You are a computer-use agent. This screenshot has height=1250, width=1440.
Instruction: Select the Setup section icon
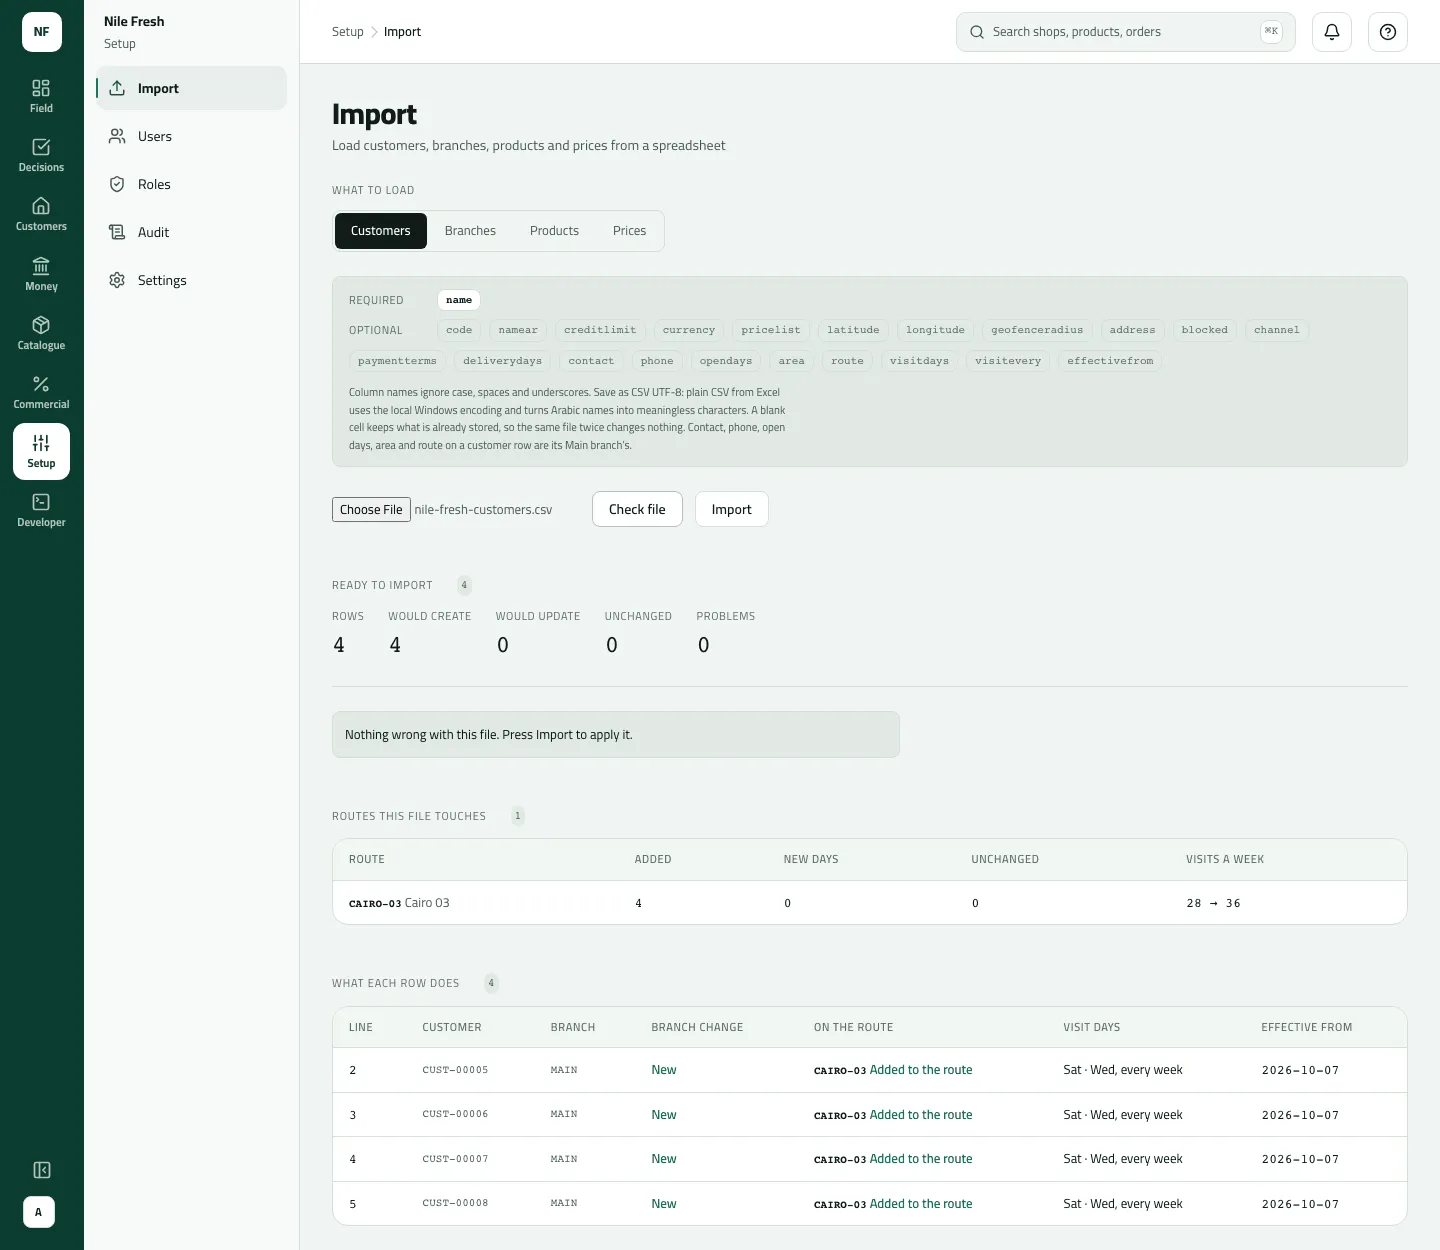pos(41,451)
